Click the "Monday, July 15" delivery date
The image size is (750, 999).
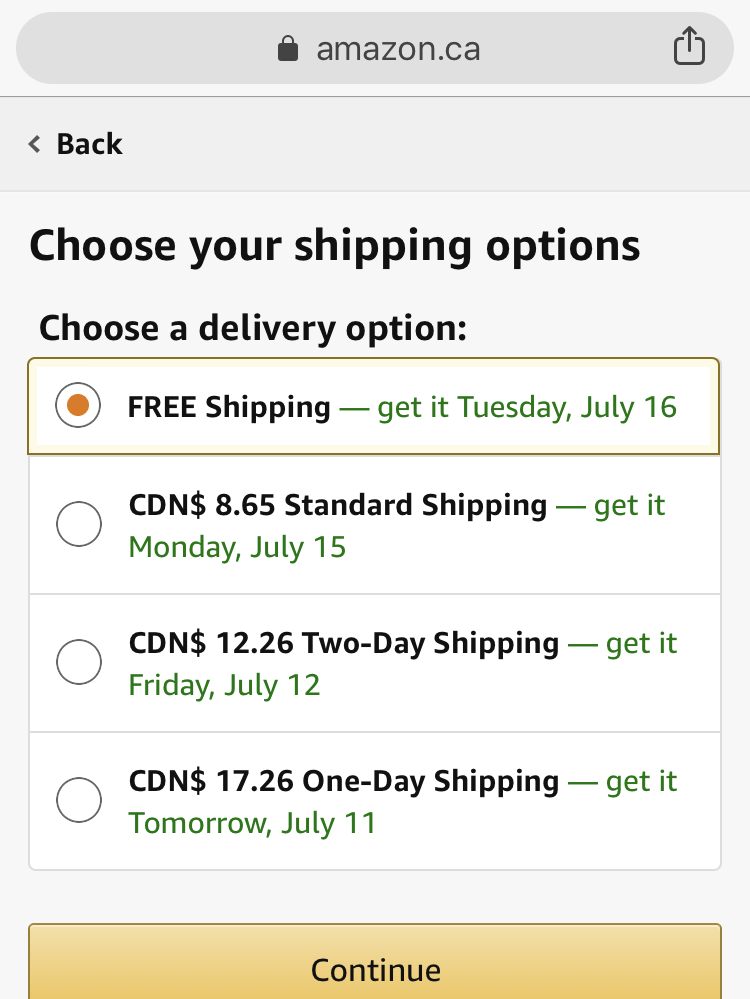237,547
